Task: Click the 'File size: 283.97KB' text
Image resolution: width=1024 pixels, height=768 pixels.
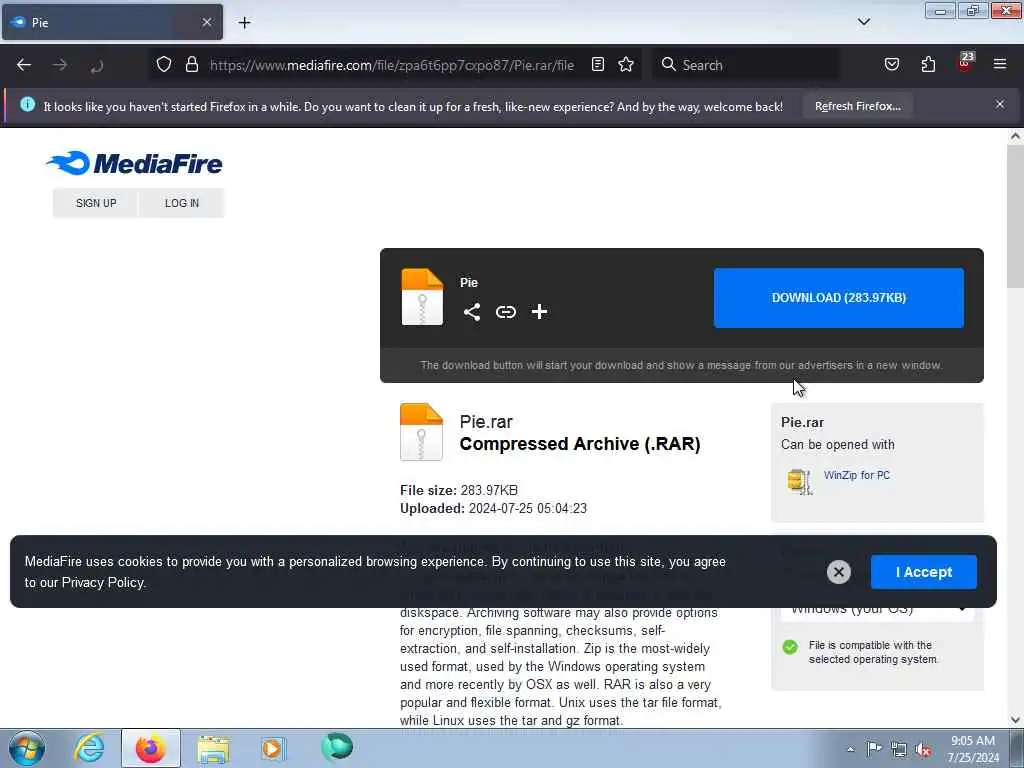Action: point(458,490)
